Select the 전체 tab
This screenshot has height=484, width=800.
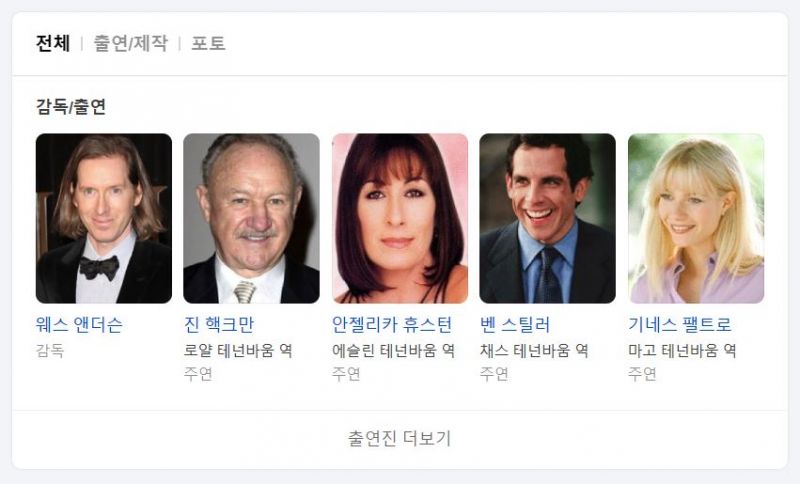(x=53, y=43)
